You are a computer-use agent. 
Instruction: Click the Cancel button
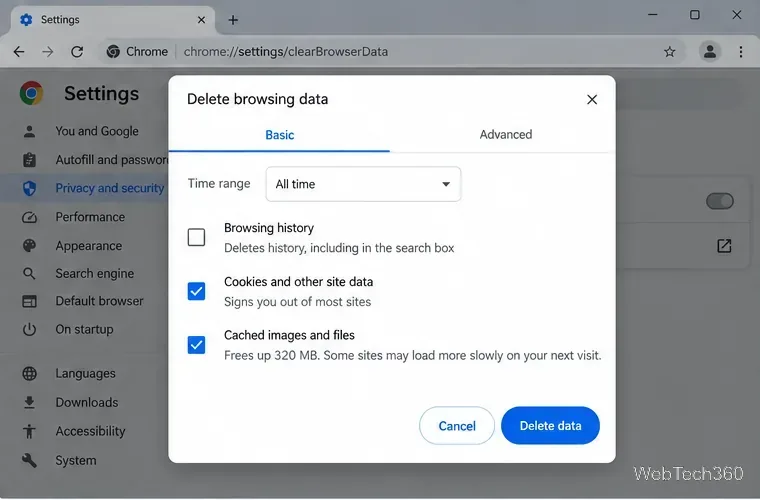tap(457, 426)
